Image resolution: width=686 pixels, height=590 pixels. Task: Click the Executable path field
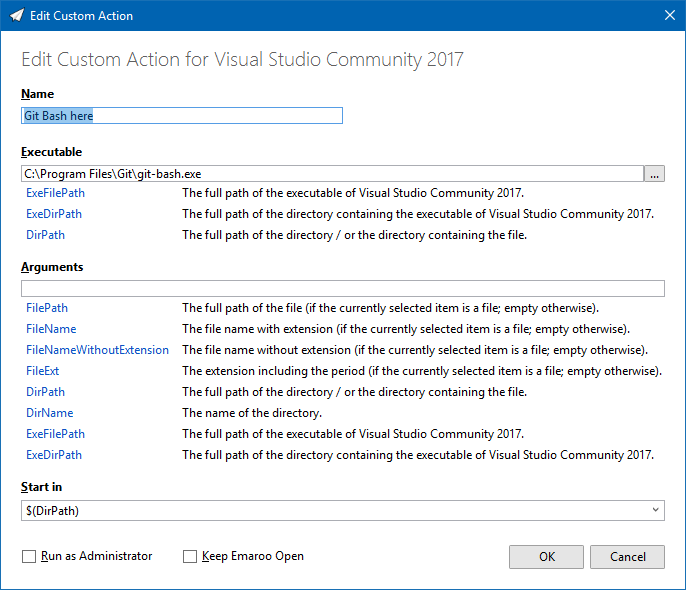332,174
